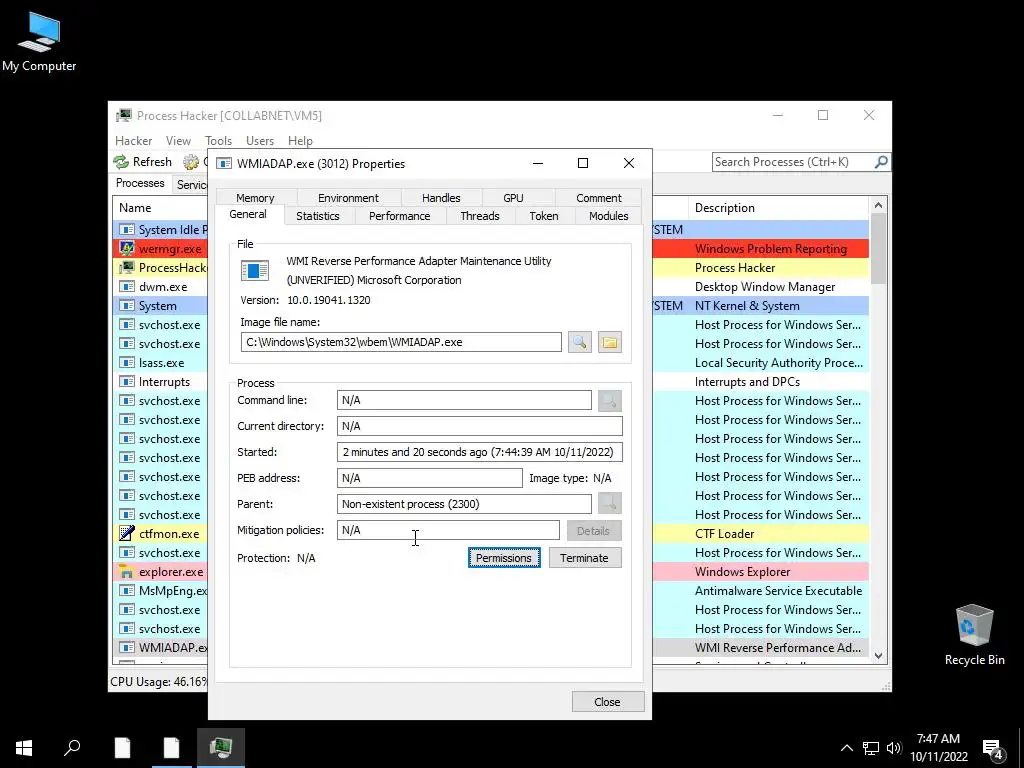The height and width of the screenshot is (768, 1024).
Task: Select the Processes tab in Process Hacker
Action: (x=140, y=184)
